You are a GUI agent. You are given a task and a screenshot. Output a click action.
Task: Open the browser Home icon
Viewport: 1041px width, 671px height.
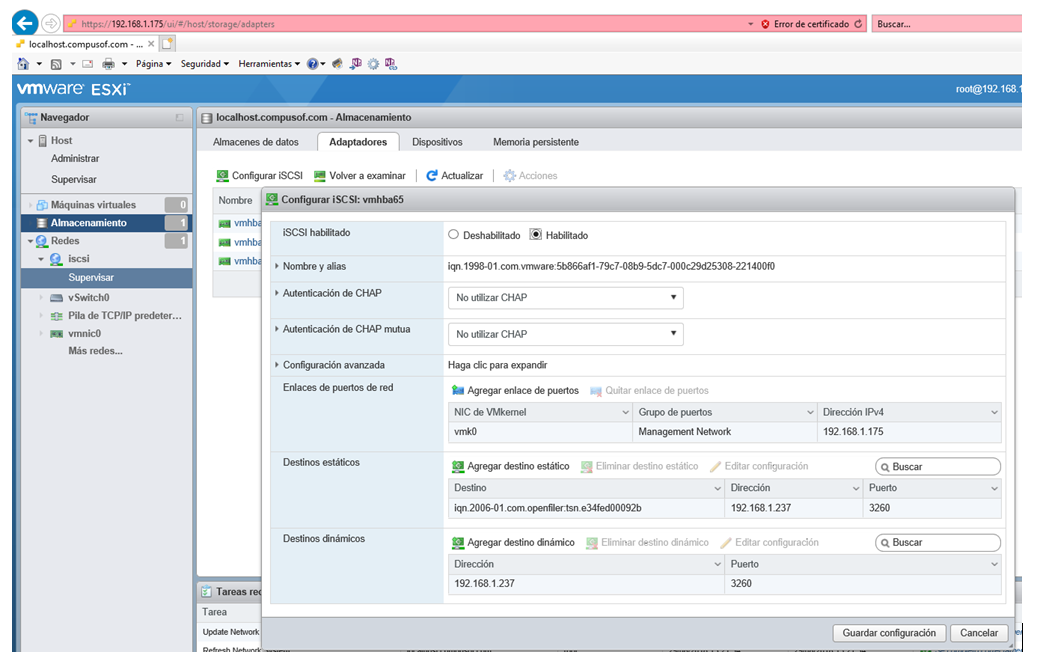(x=23, y=64)
